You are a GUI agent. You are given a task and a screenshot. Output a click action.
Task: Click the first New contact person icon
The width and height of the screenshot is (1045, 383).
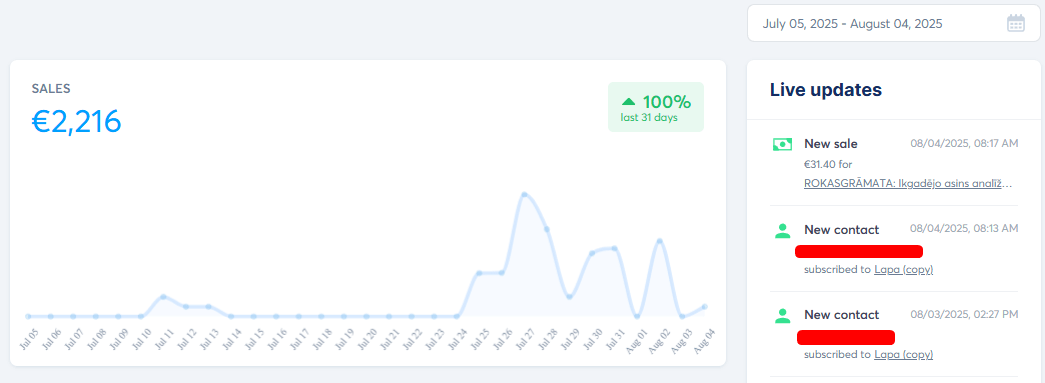[x=782, y=230]
